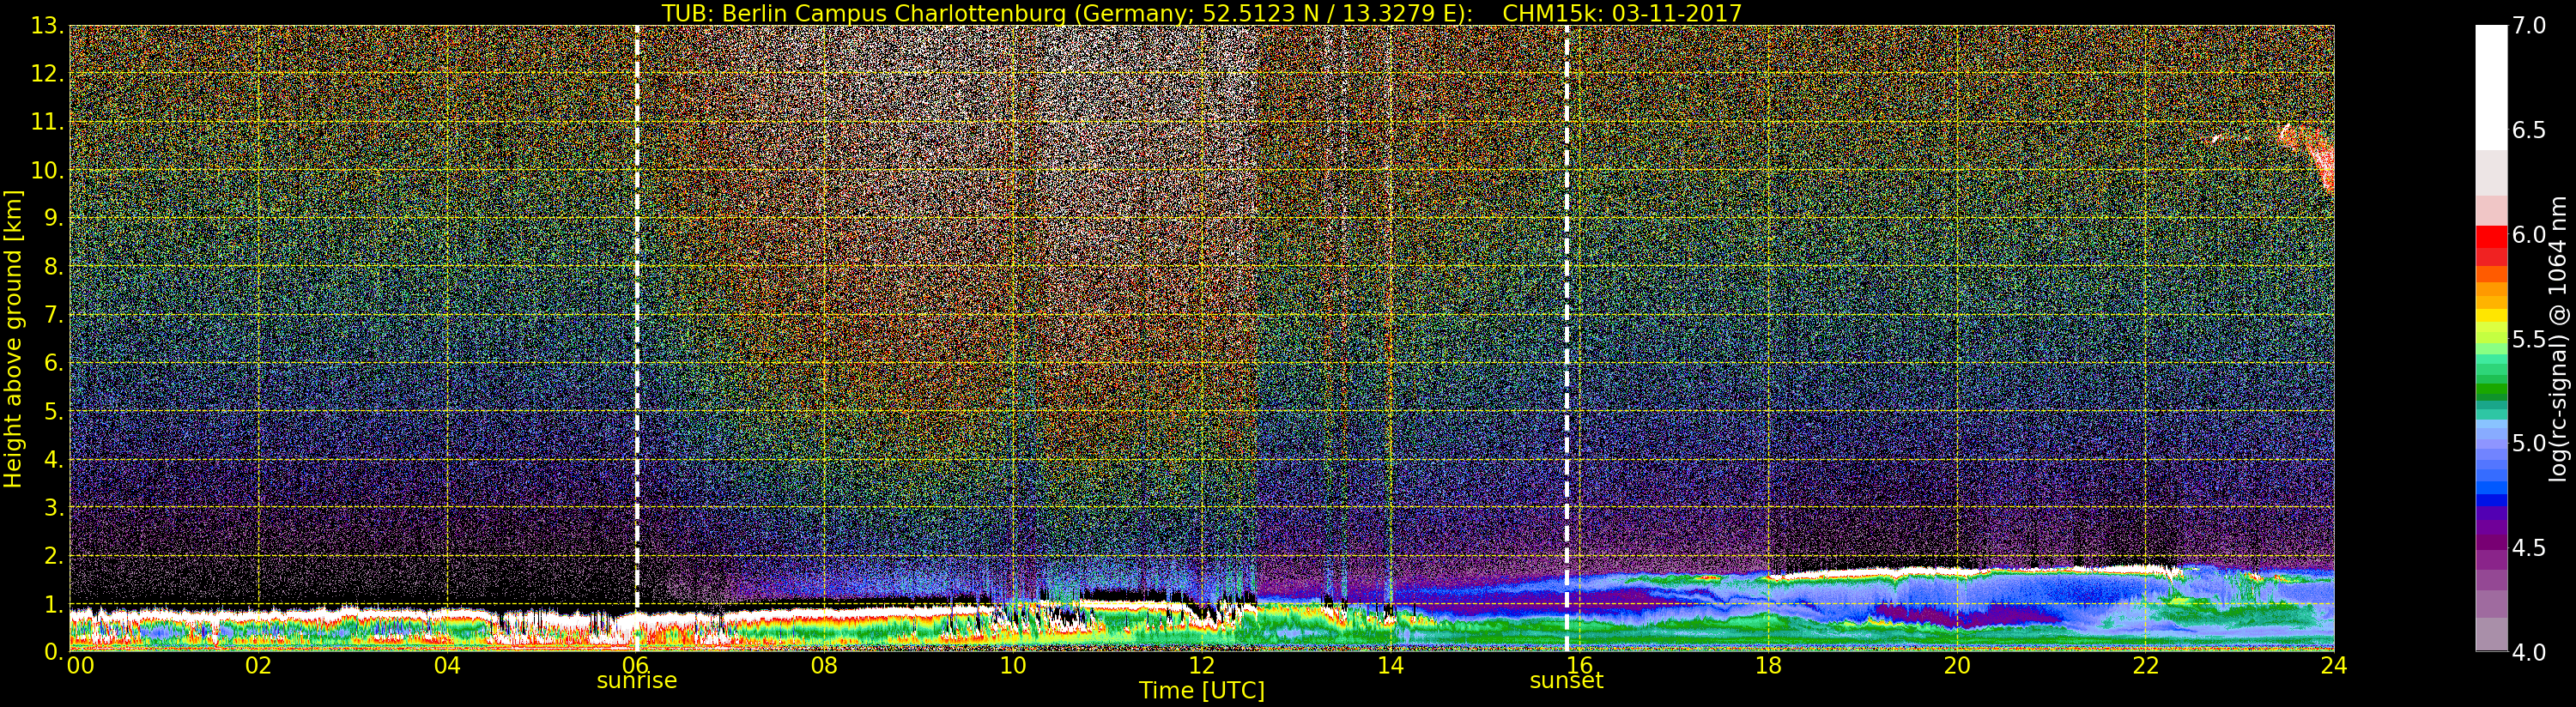This screenshot has width=2576, height=707.
Task: Click colorbar value "6.5"
Action: (2529, 130)
